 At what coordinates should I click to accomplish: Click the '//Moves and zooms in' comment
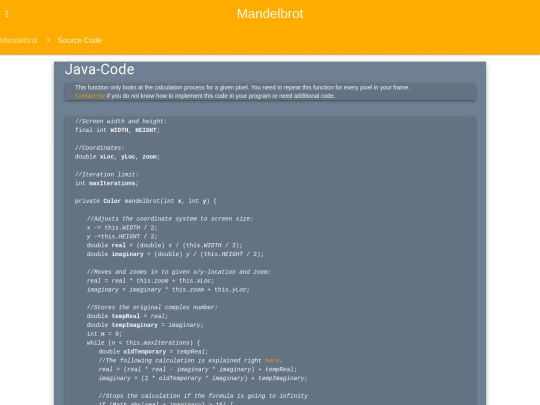(179, 272)
